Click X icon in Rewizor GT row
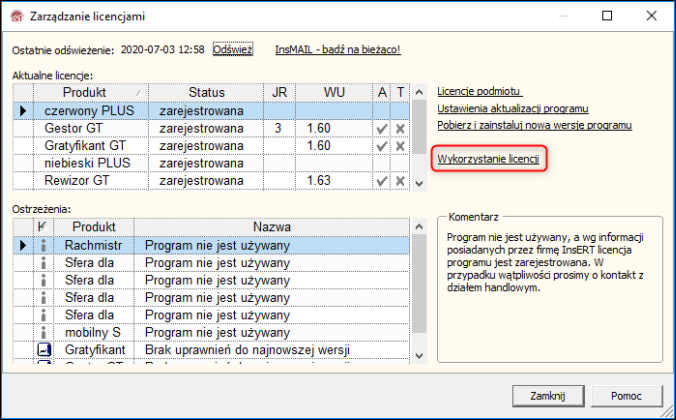This screenshot has height=420, width=676. (x=400, y=181)
